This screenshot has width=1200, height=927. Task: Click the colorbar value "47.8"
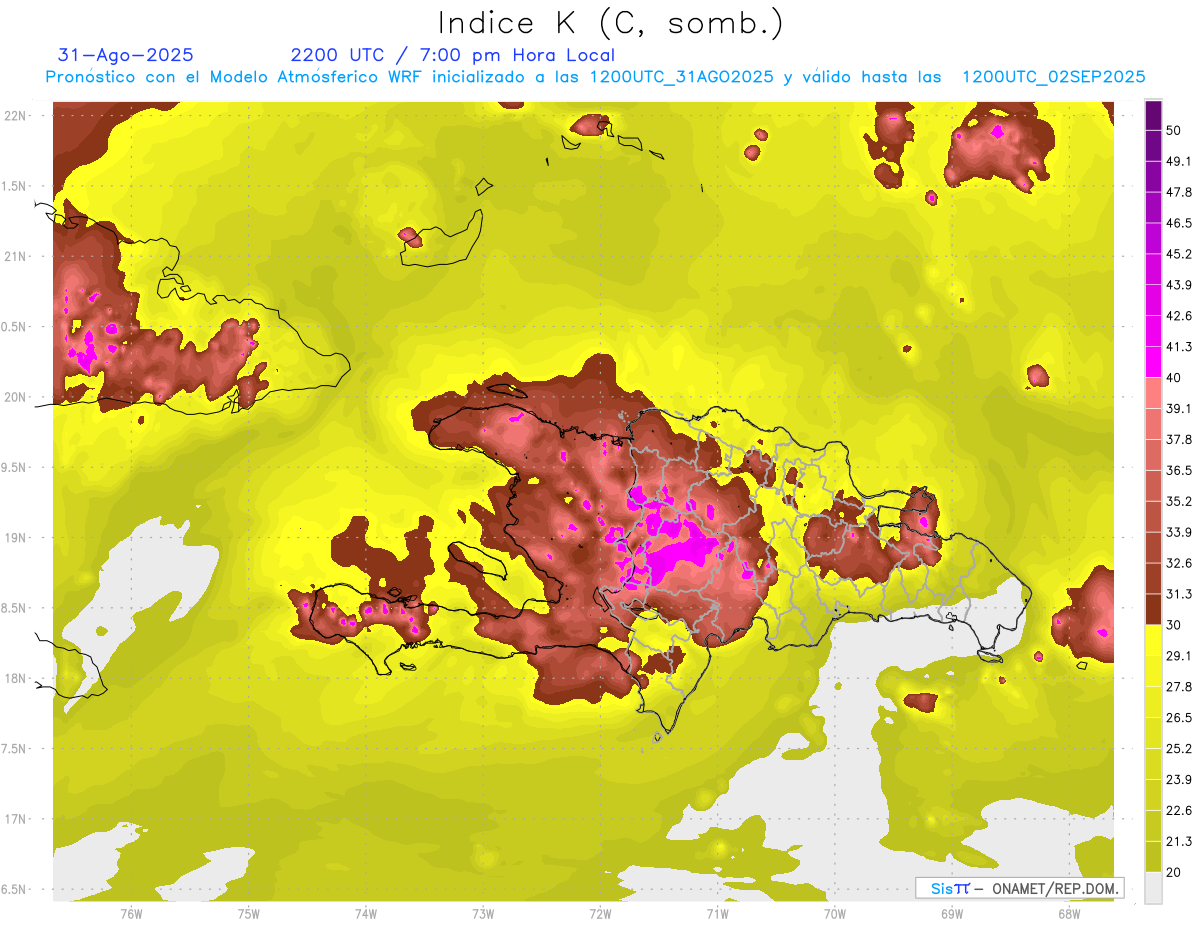click(x=1179, y=192)
